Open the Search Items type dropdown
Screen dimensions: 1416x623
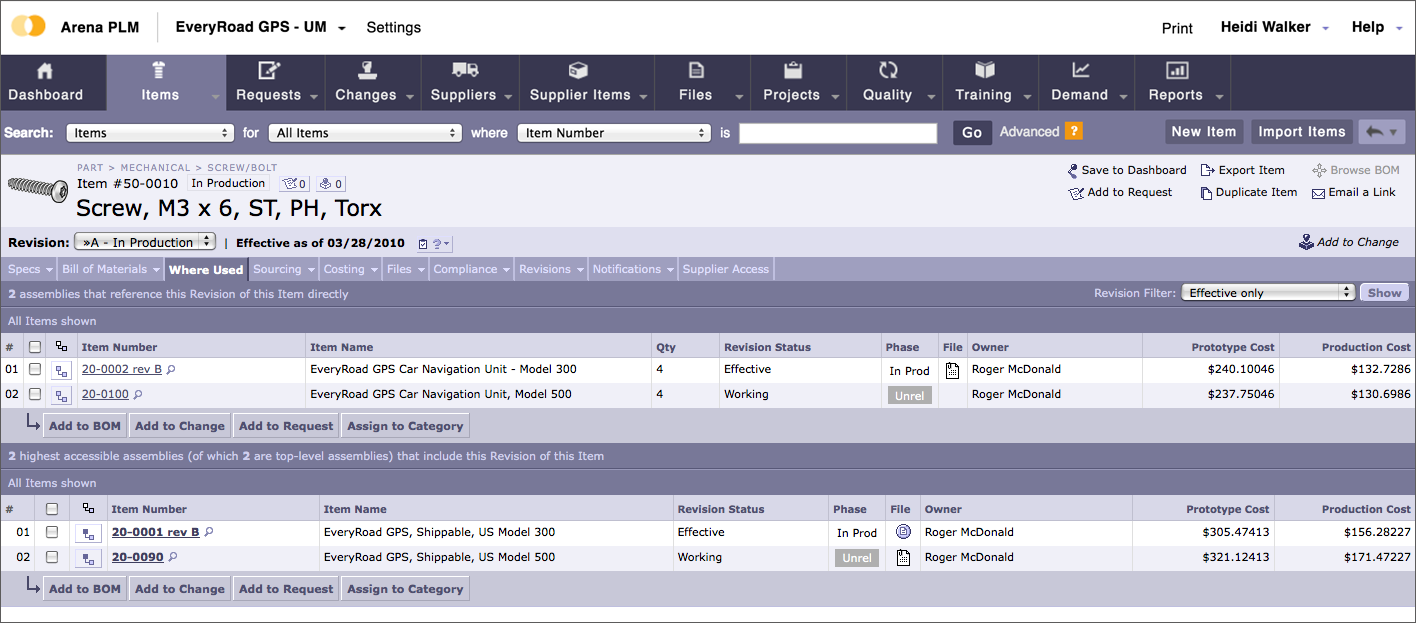[150, 132]
